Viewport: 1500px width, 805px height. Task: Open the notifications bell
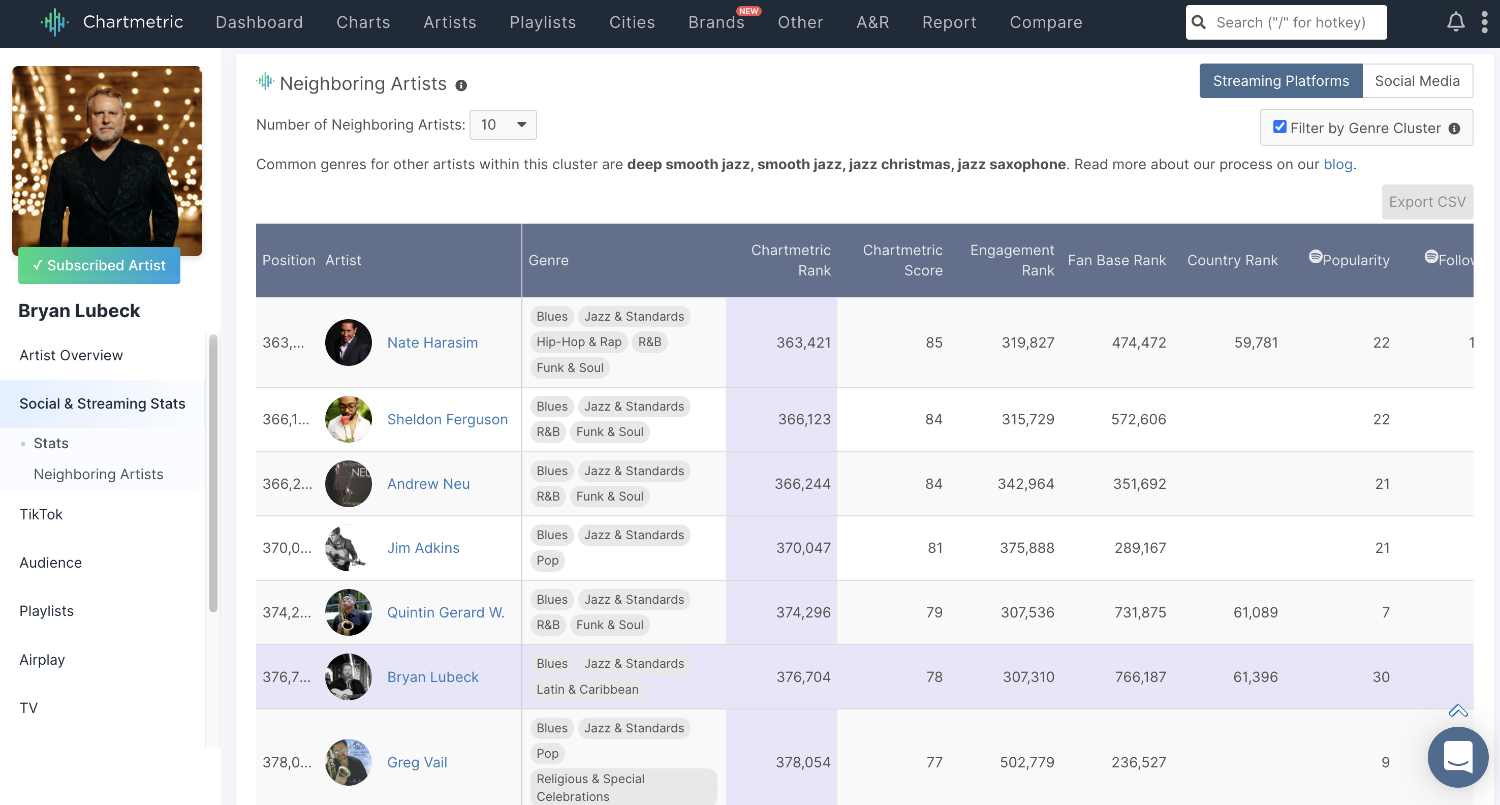tap(1456, 22)
